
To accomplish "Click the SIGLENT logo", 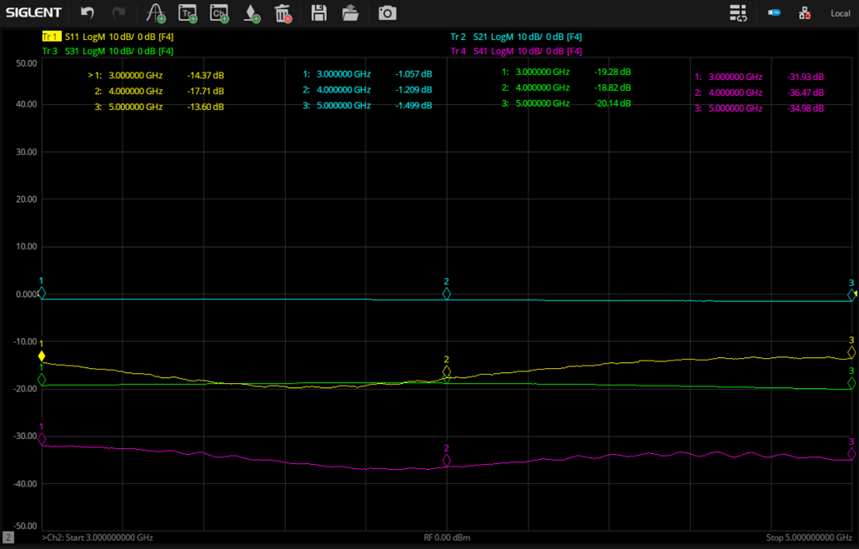I will pos(33,12).
